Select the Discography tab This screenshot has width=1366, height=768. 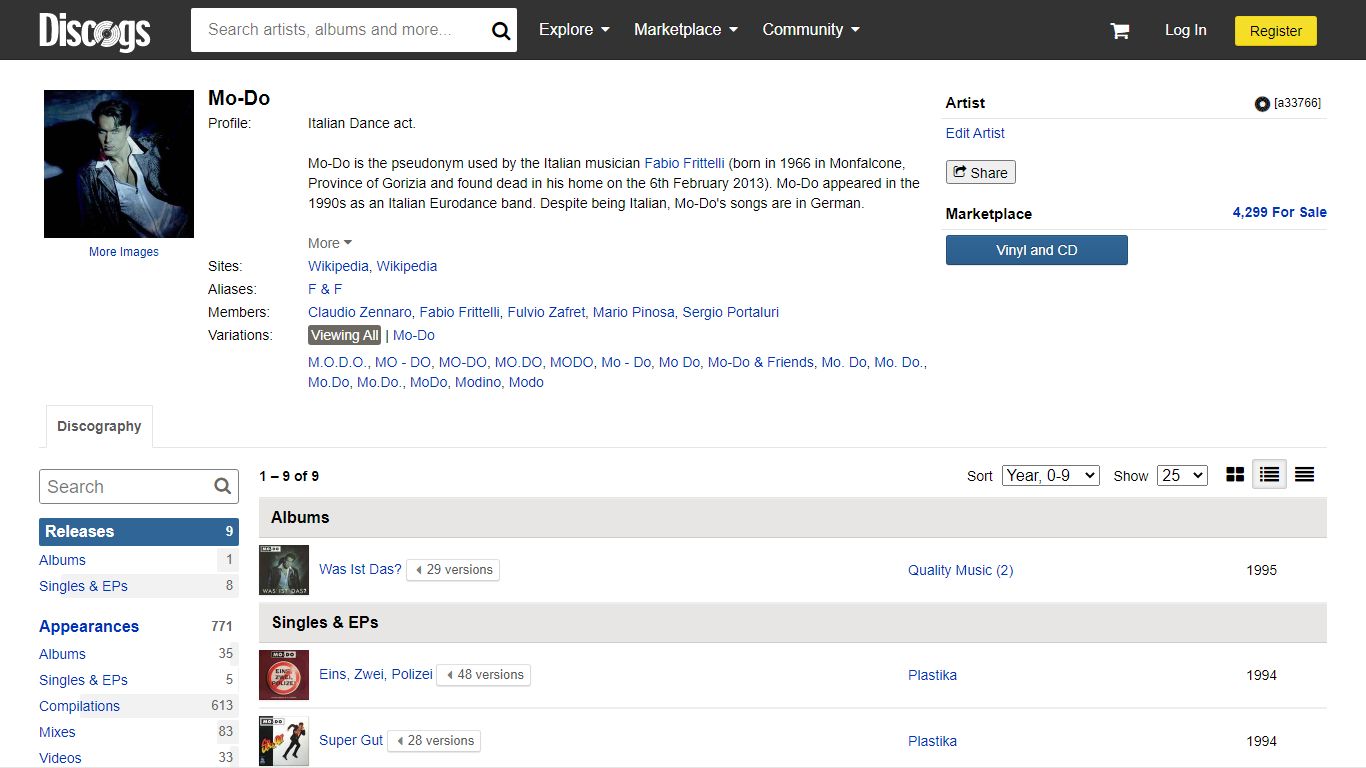[x=99, y=426]
